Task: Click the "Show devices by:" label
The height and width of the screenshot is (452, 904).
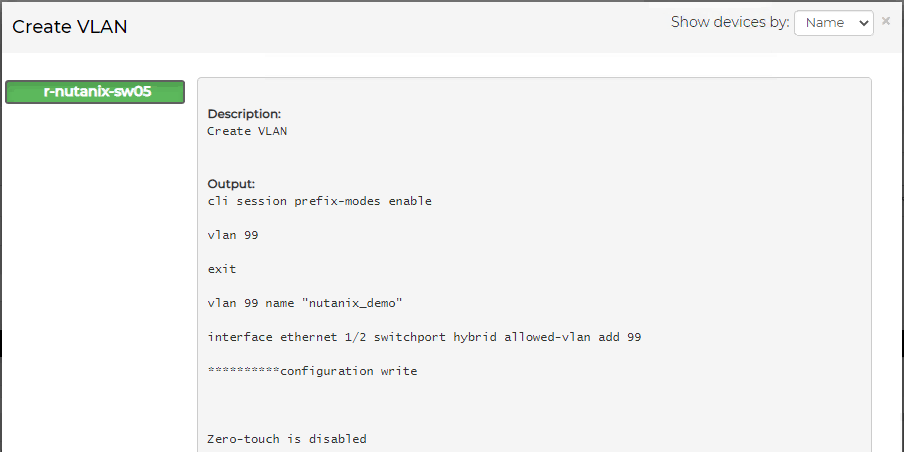Action: (730, 22)
